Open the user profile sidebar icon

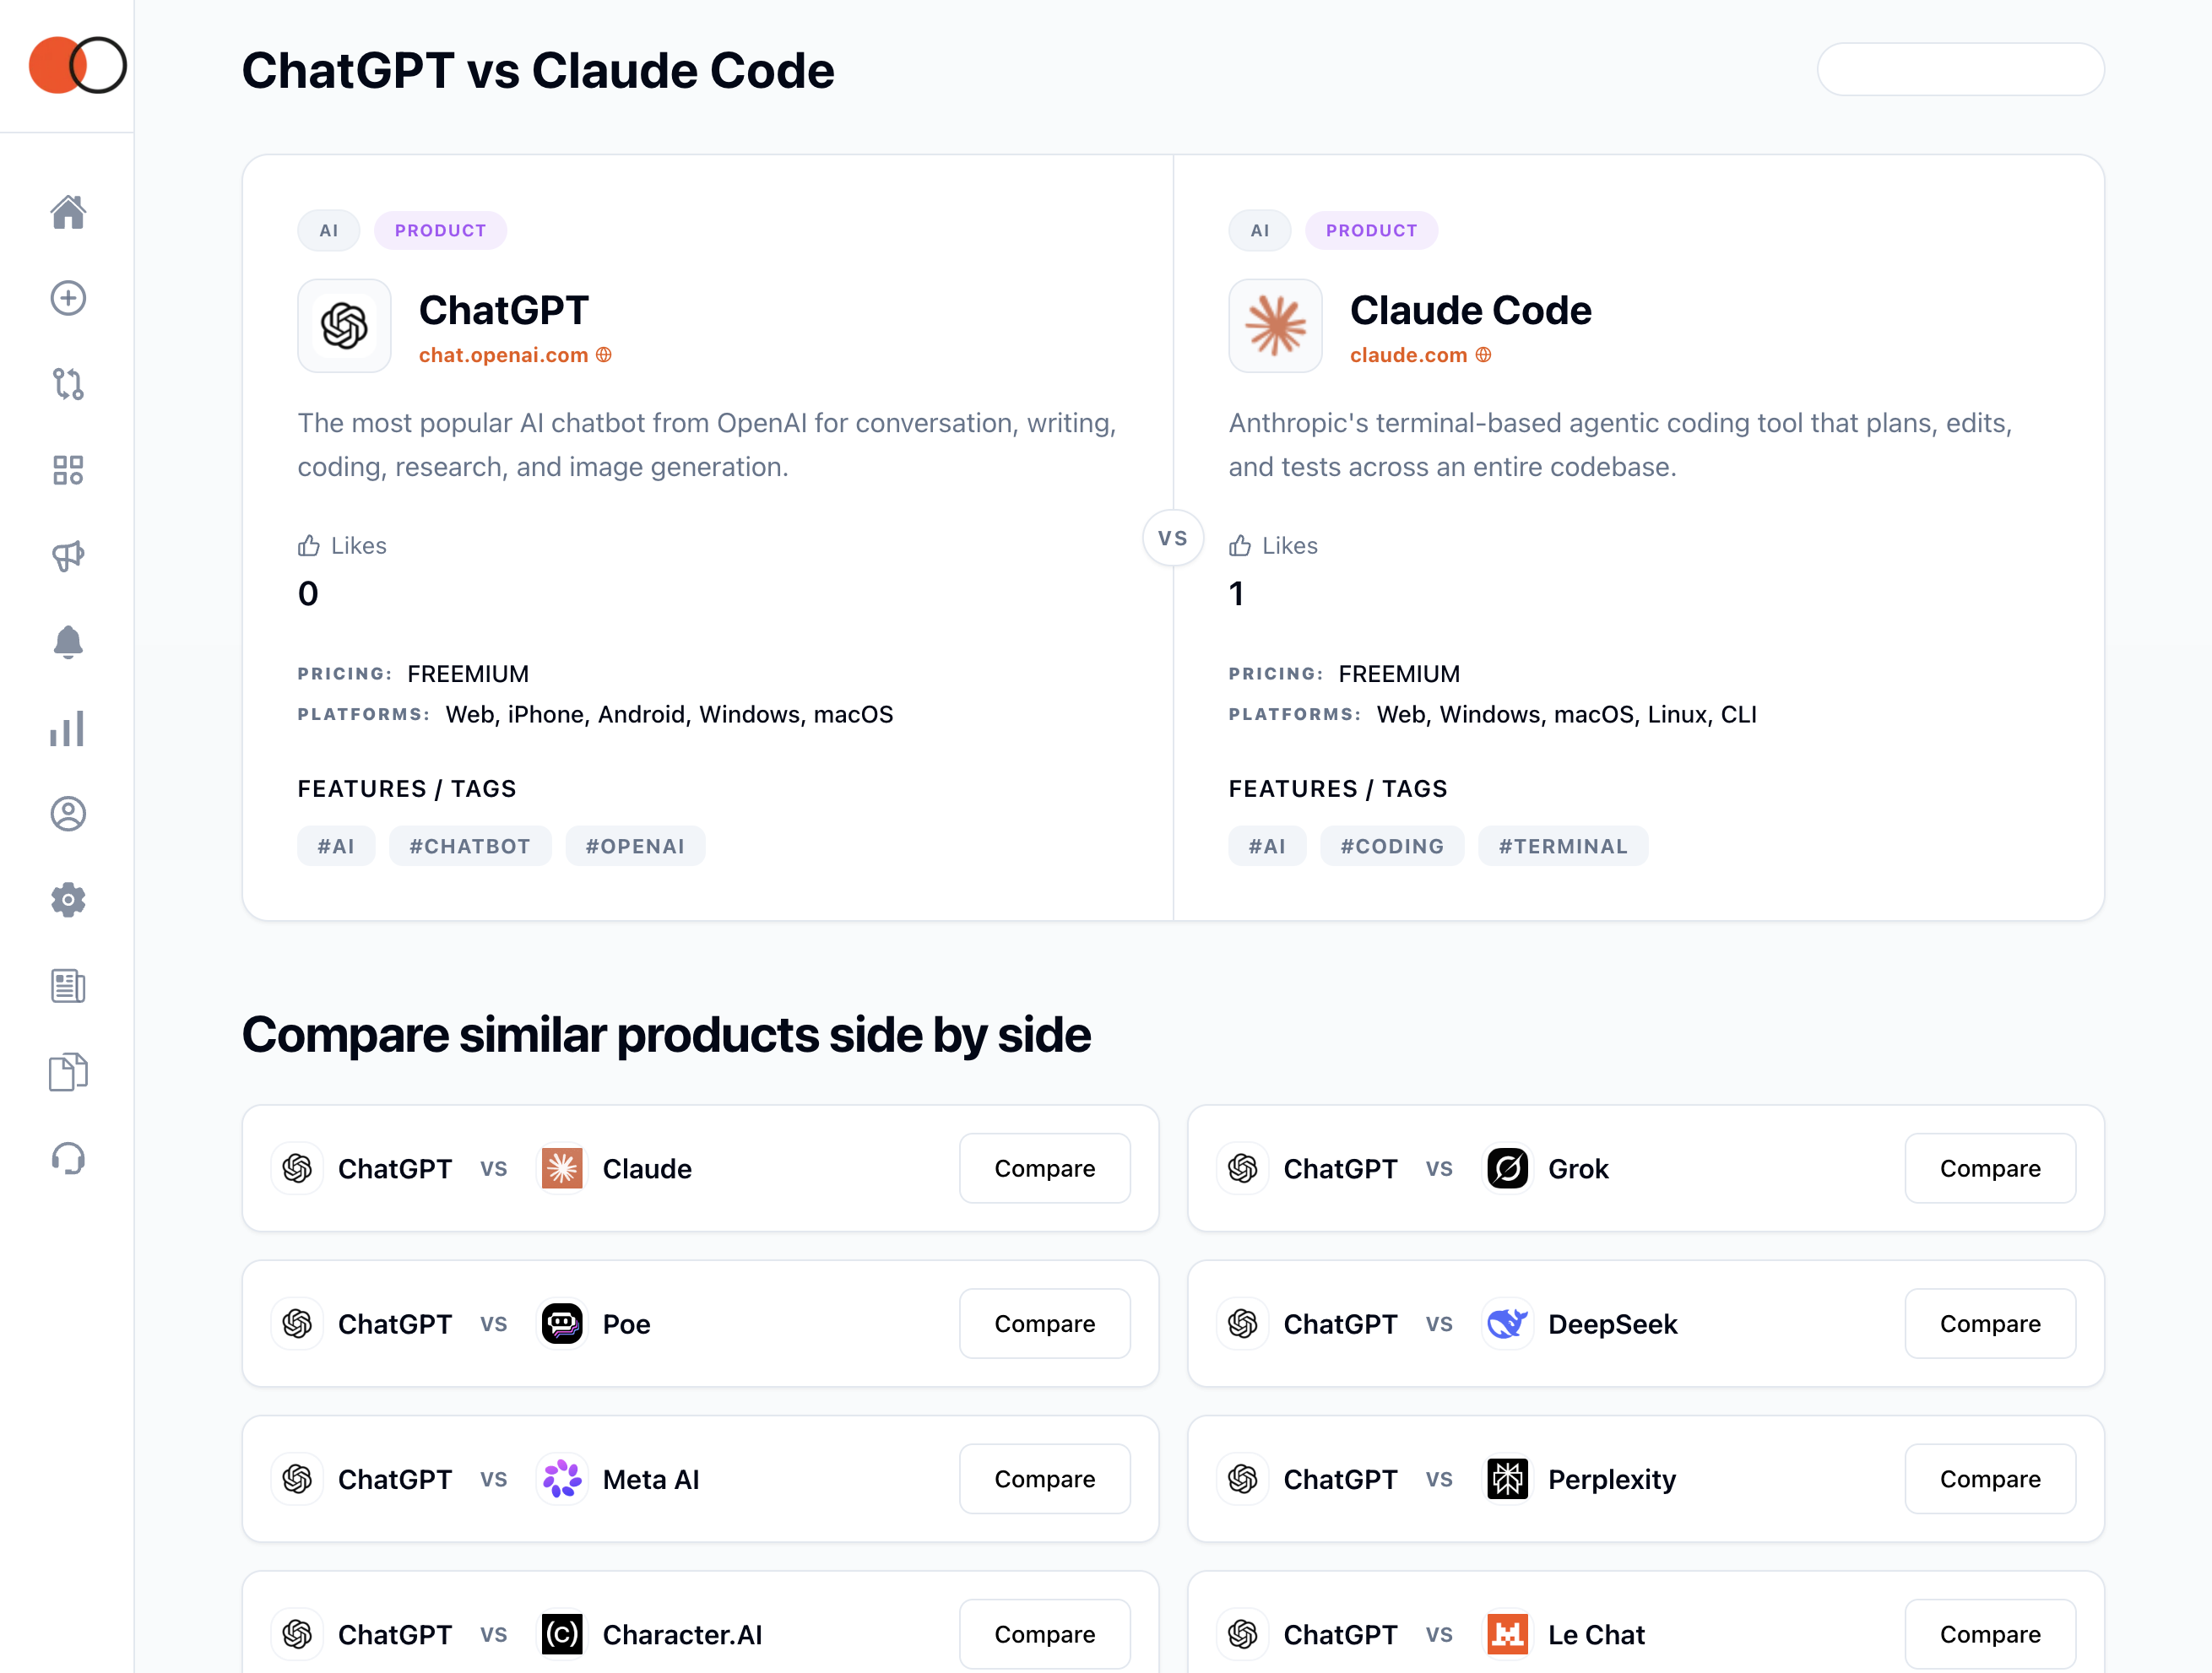[68, 814]
